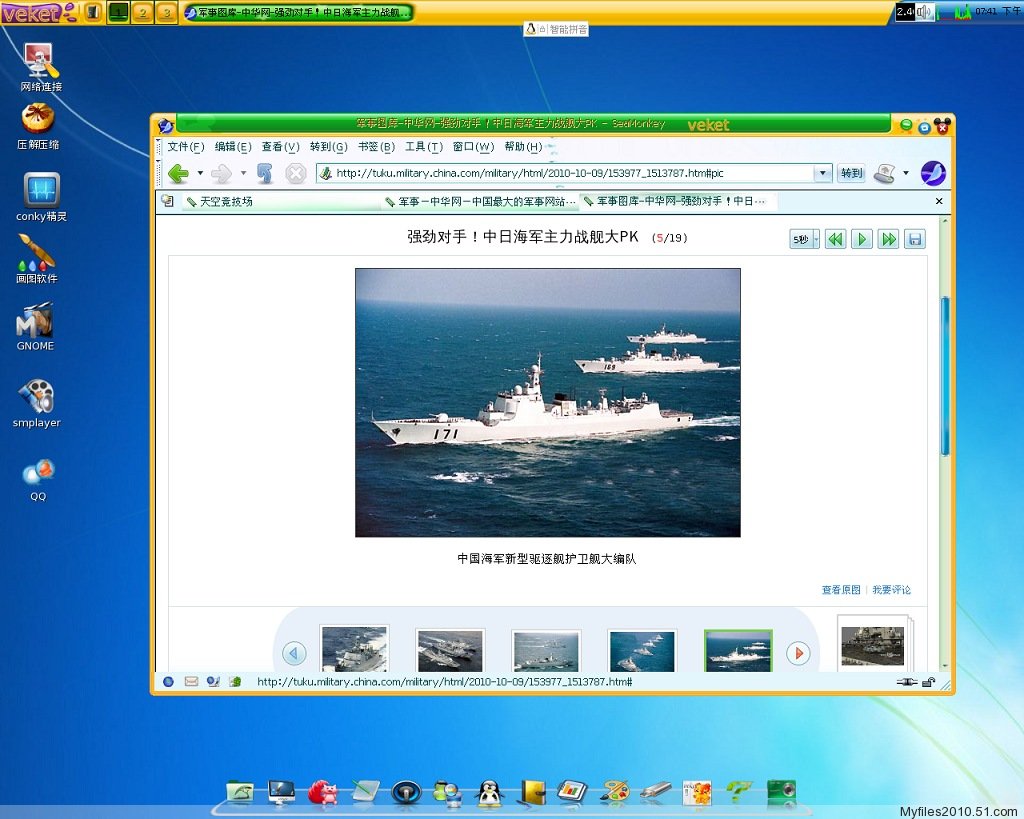Click the 转到 go button next to the URL bar

coord(851,174)
